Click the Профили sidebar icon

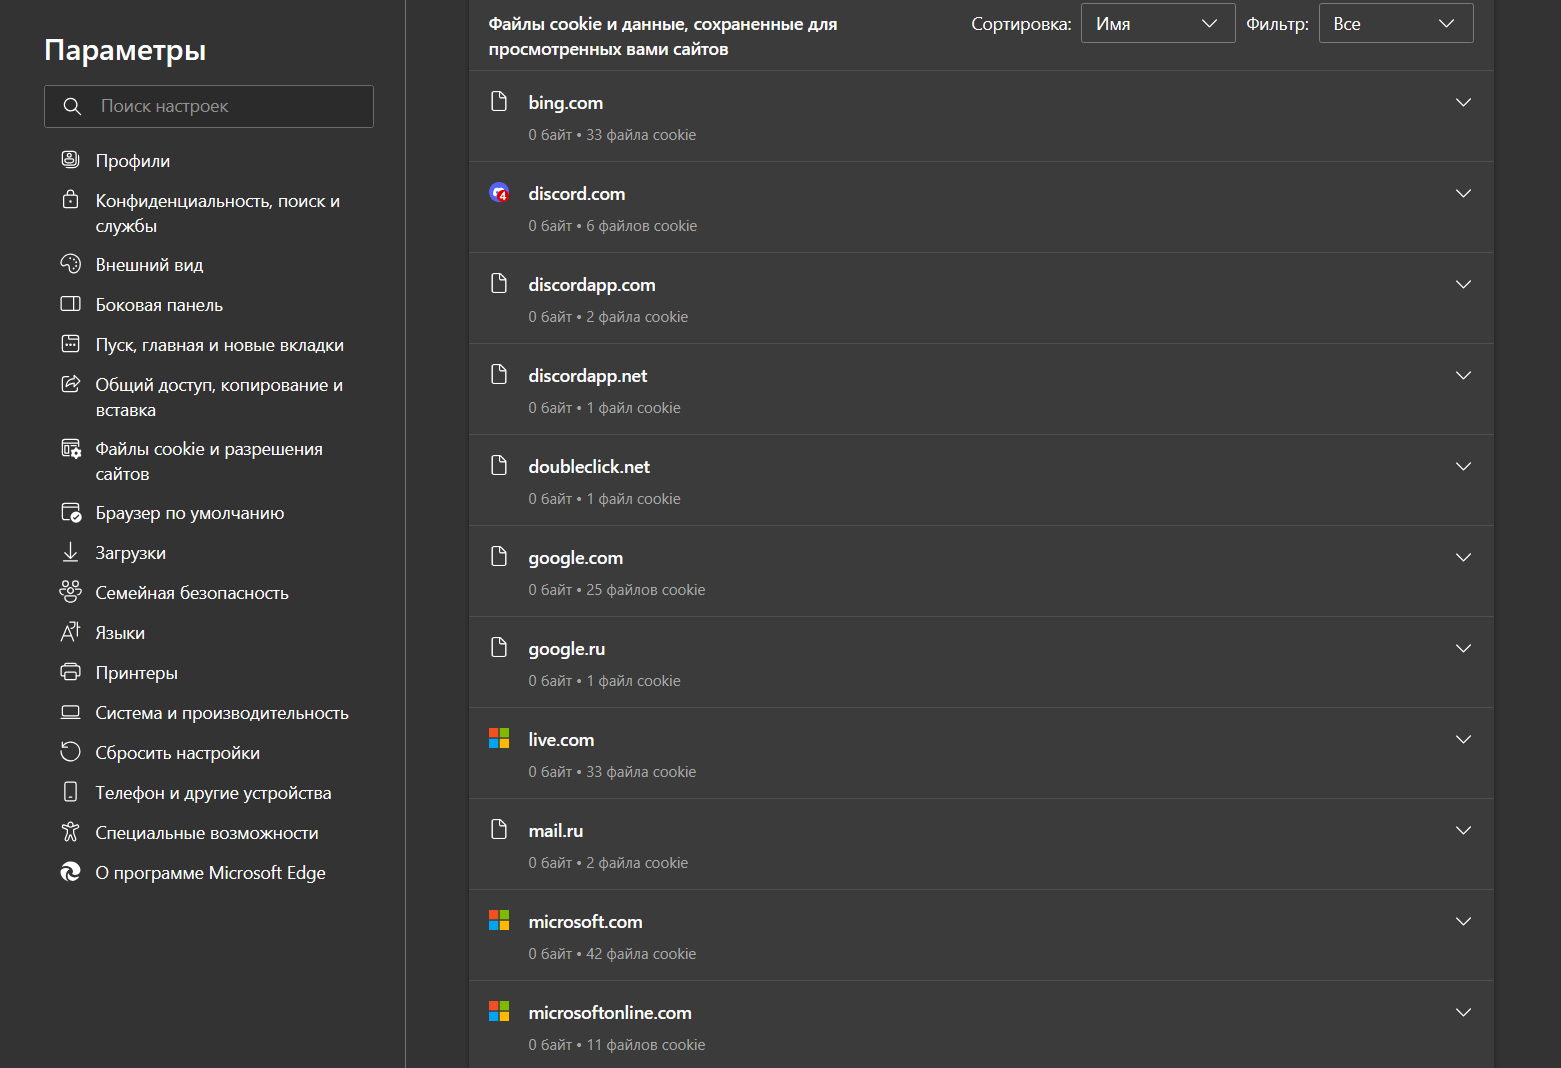point(70,159)
